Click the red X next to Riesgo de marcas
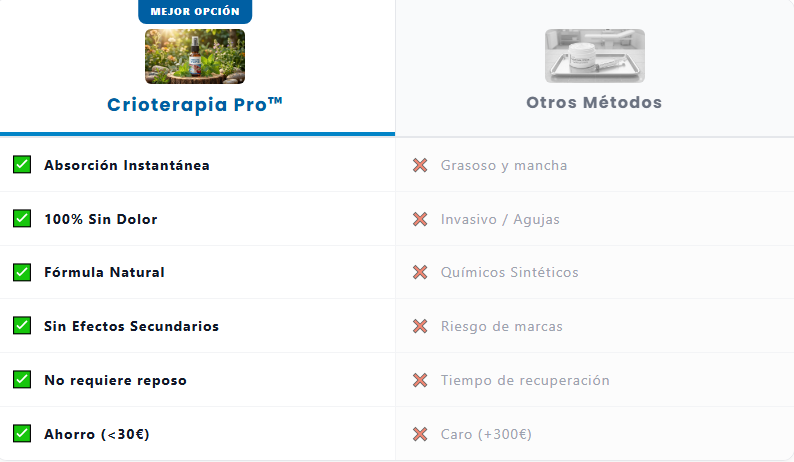This screenshot has width=794, height=462. pyautogui.click(x=420, y=326)
